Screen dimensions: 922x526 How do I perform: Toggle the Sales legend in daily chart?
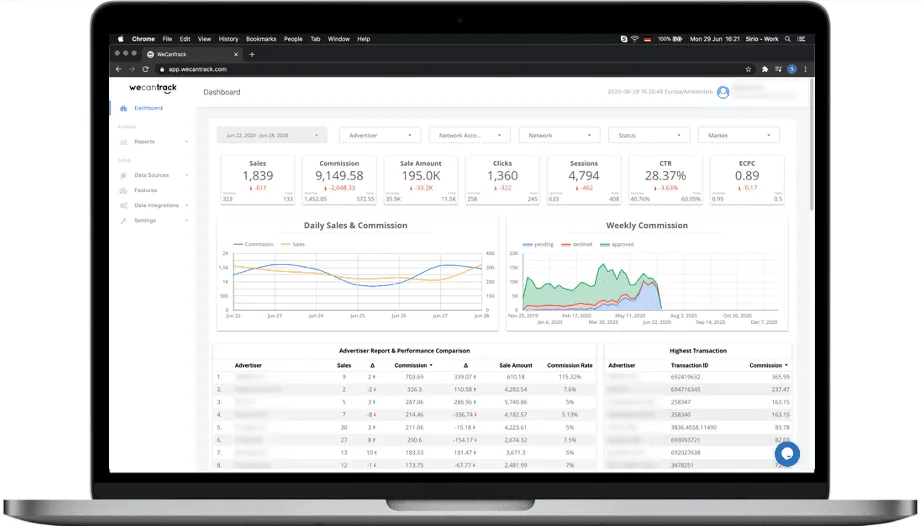pyautogui.click(x=293, y=244)
